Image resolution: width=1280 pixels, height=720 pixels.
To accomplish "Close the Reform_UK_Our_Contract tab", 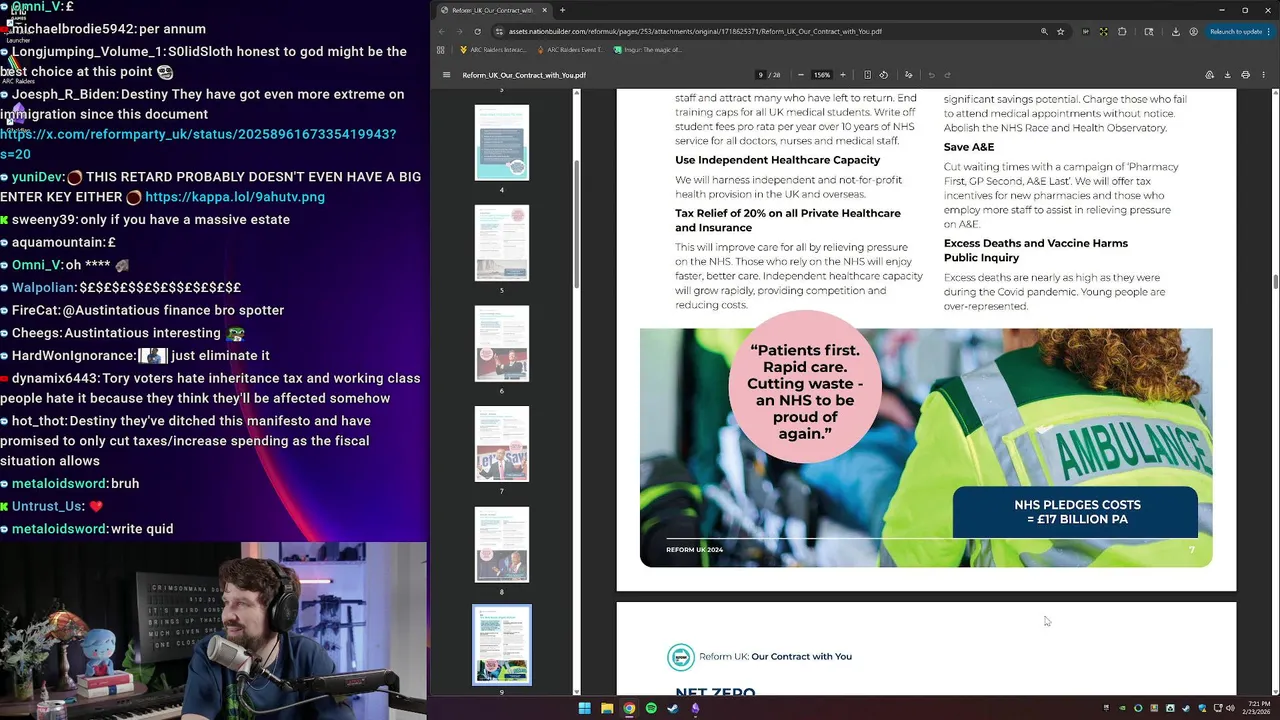I will pos(545,10).
